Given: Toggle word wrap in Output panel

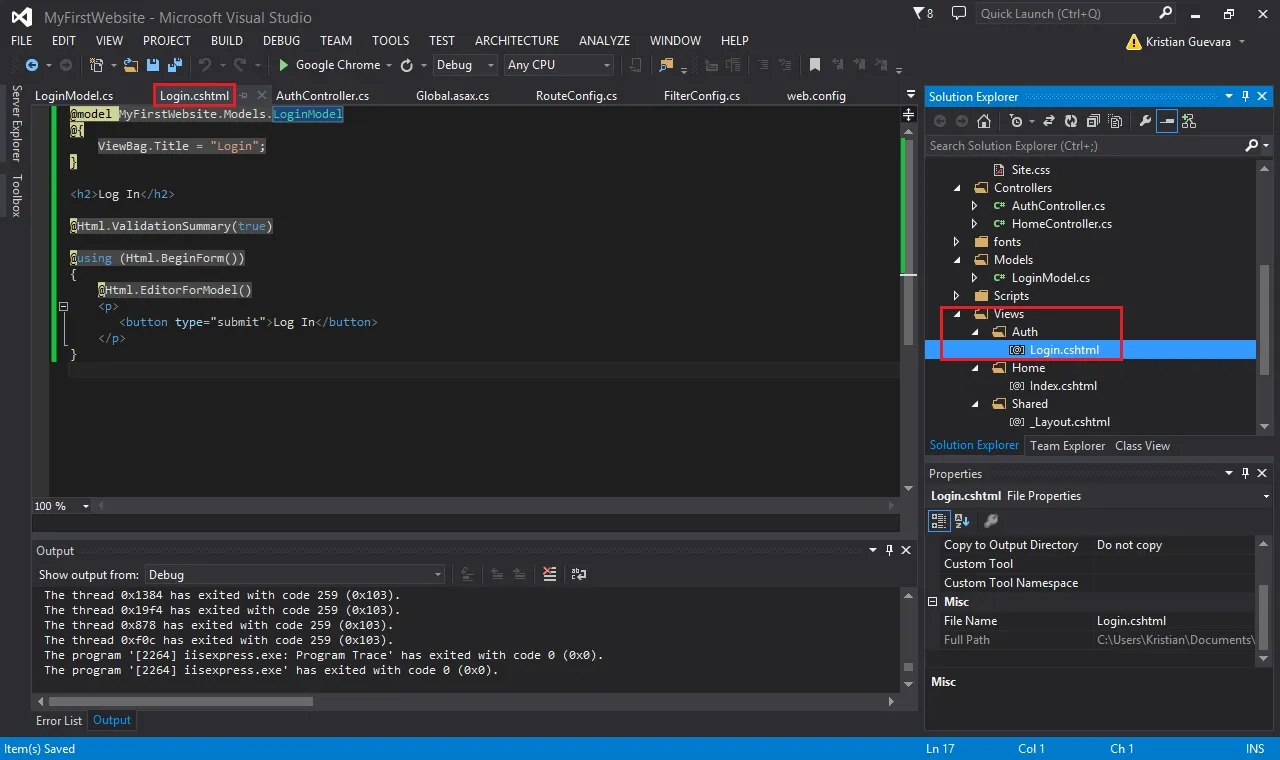Looking at the screenshot, I should (578, 574).
